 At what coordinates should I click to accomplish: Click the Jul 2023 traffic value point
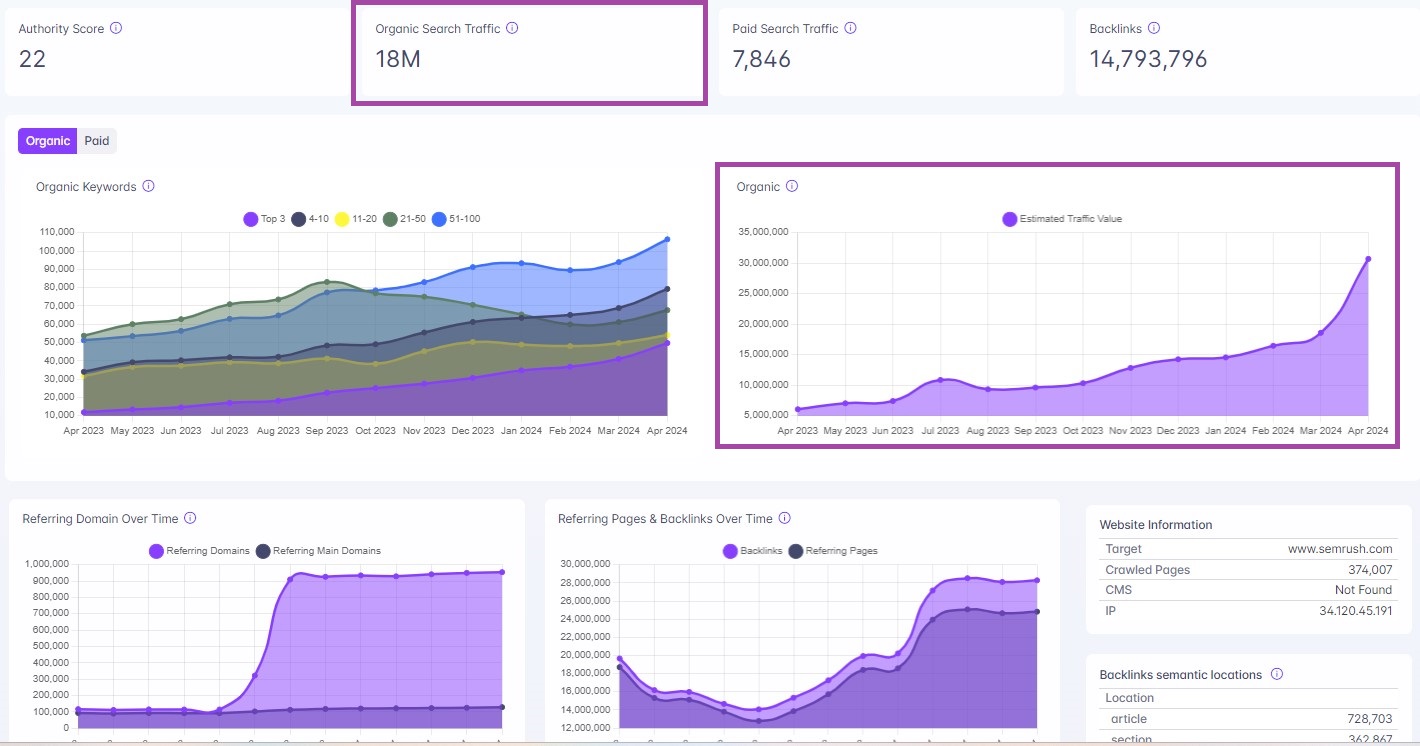940,380
